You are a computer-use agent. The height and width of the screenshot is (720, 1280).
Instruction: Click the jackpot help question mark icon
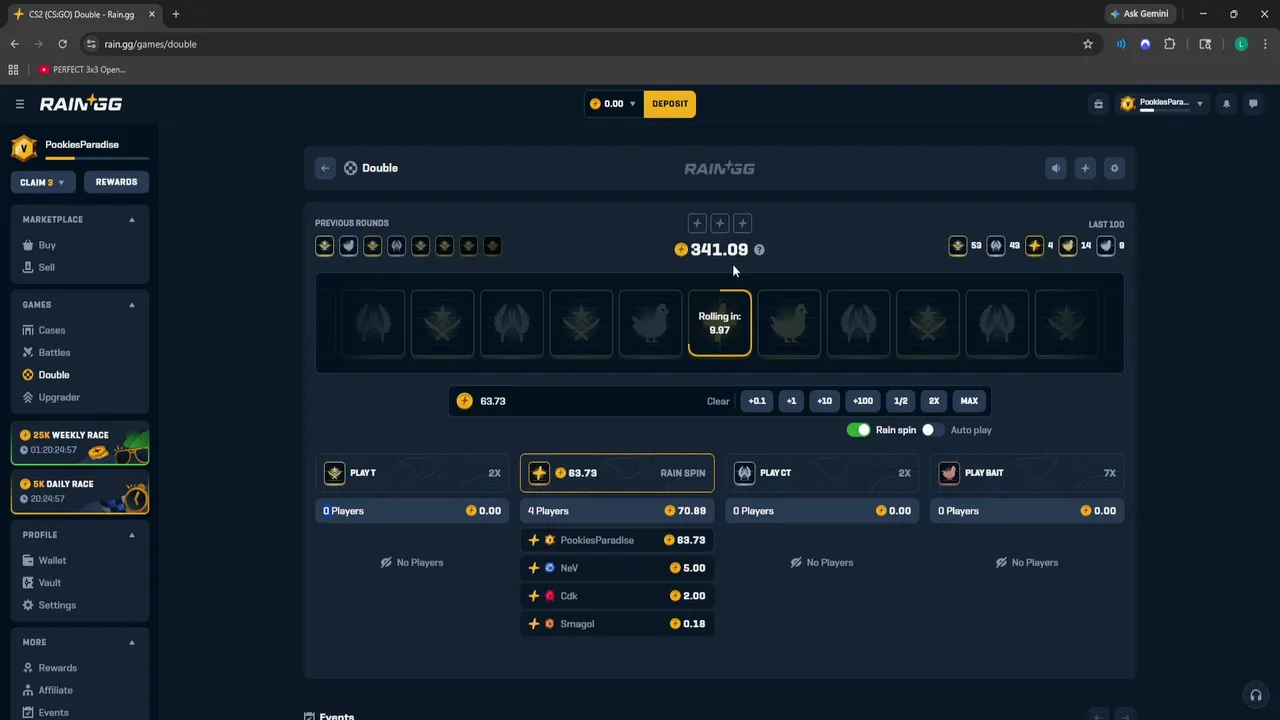pos(759,250)
